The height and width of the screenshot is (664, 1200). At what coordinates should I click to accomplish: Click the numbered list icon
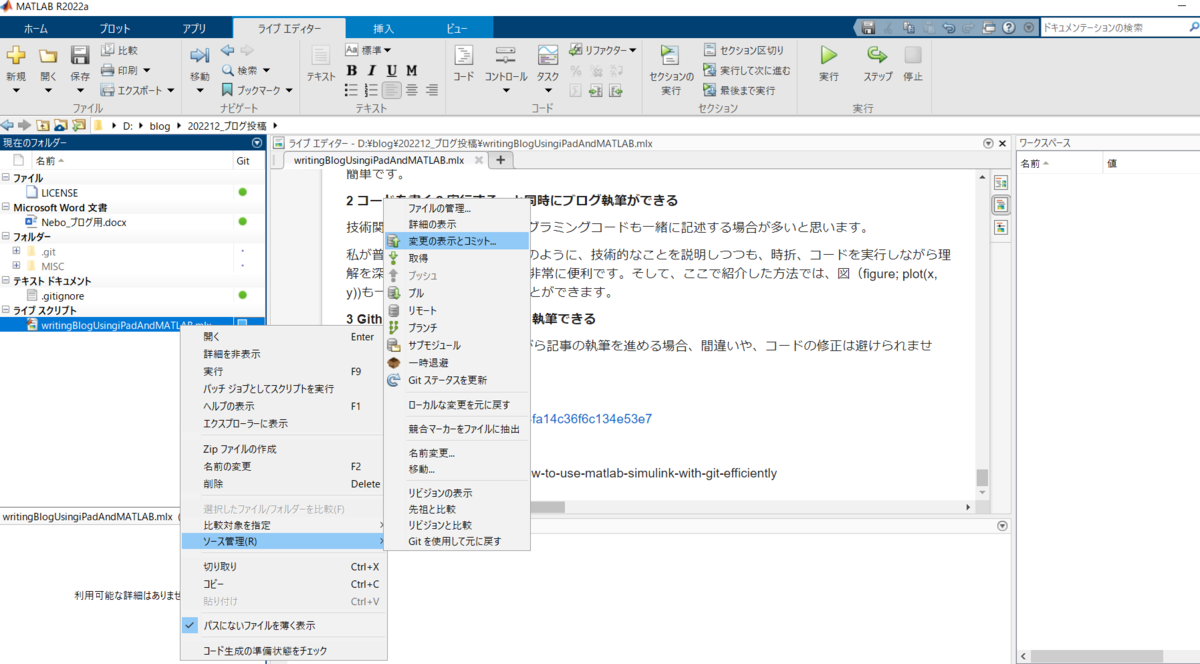point(372,90)
